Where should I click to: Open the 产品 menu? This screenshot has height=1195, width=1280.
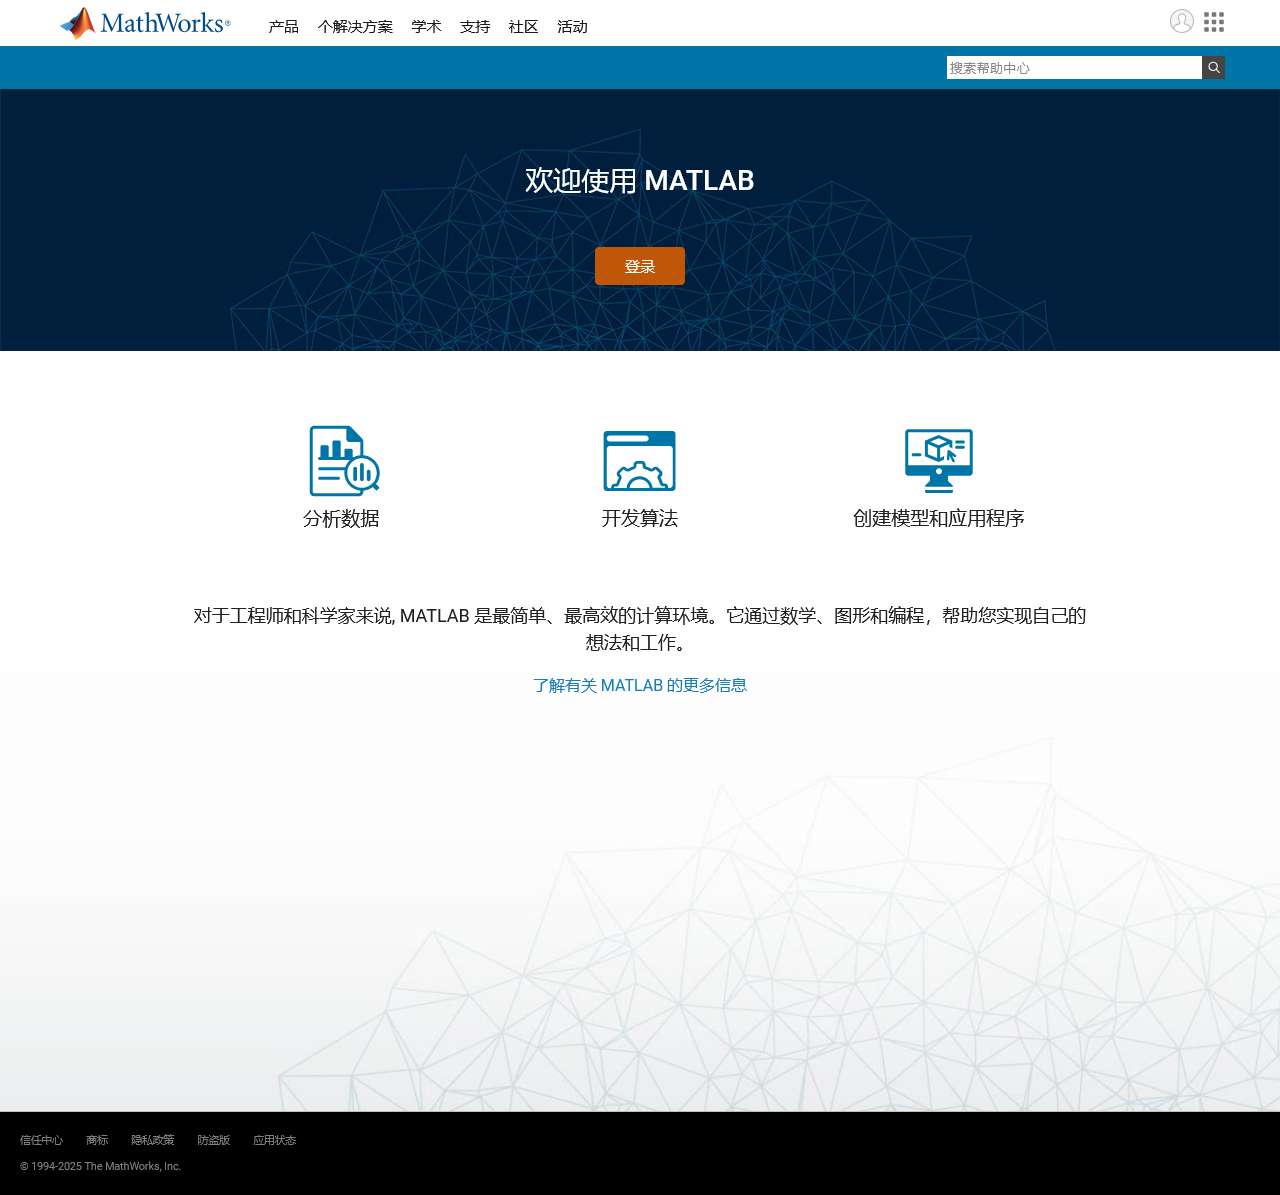point(284,27)
